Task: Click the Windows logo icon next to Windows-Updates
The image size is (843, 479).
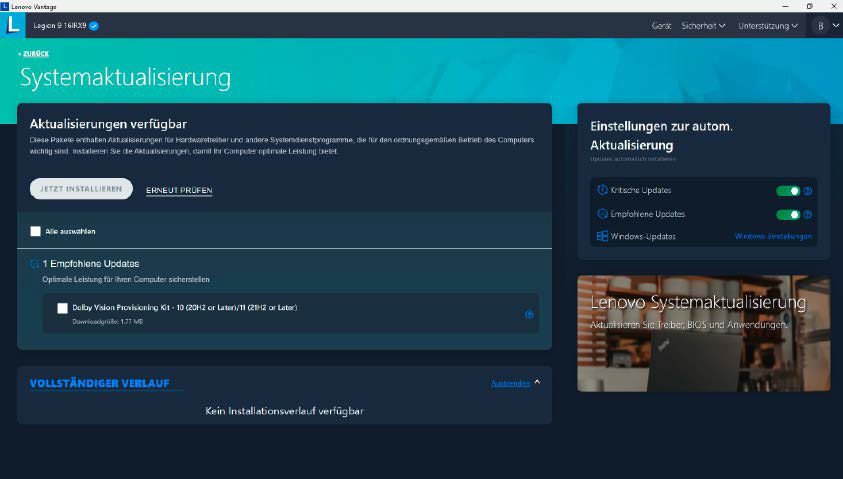Action: pyautogui.click(x=603, y=237)
